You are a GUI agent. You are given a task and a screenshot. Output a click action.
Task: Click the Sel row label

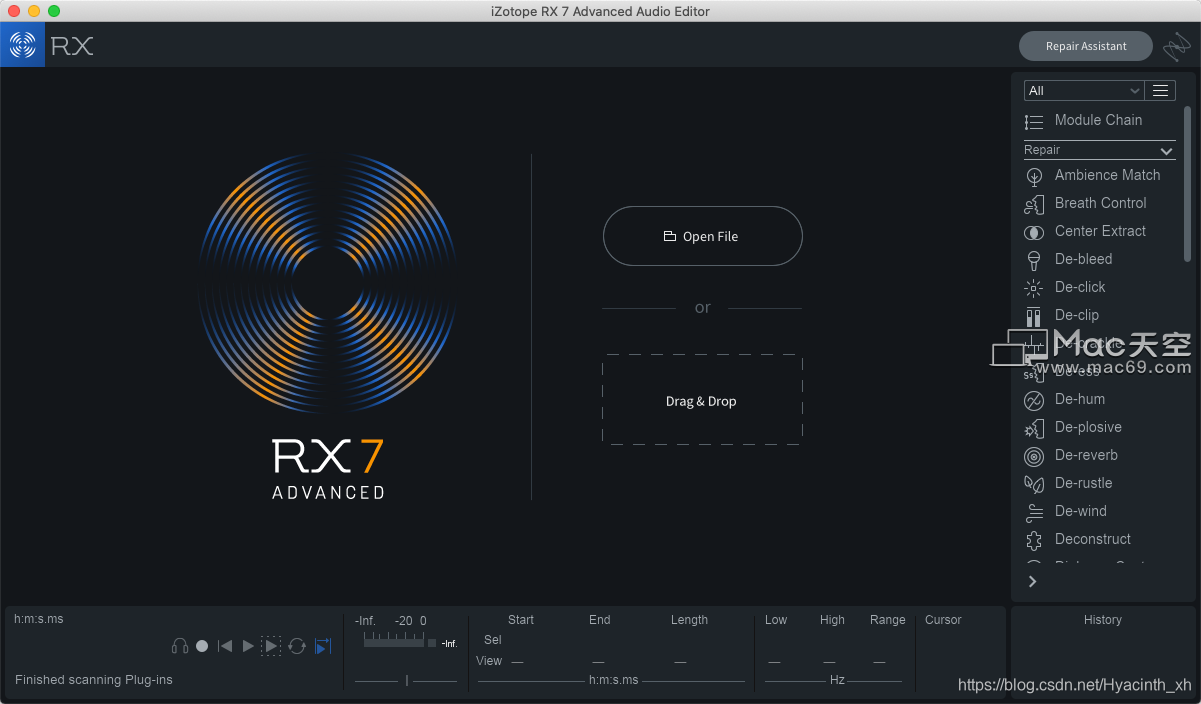click(493, 640)
